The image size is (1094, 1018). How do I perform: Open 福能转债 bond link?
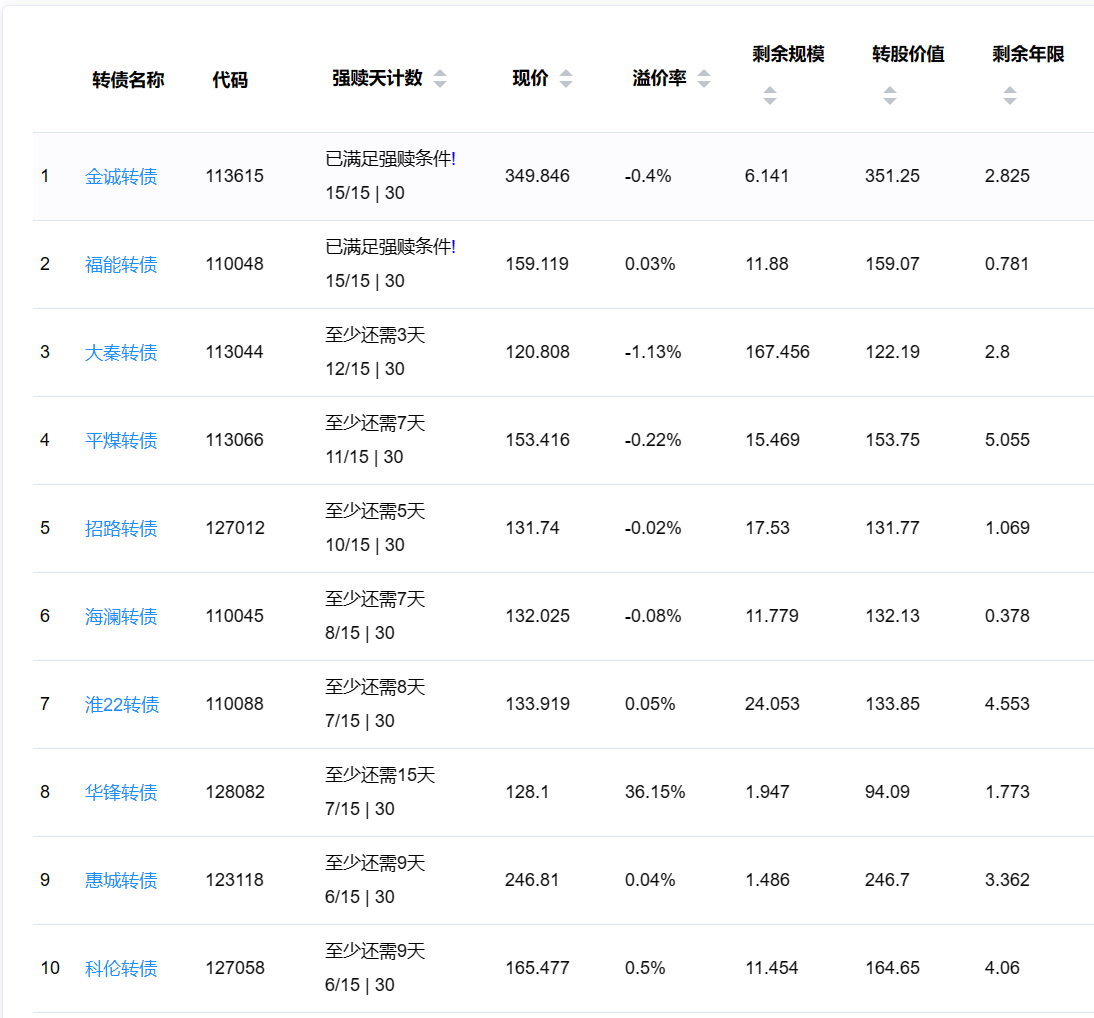pos(121,265)
